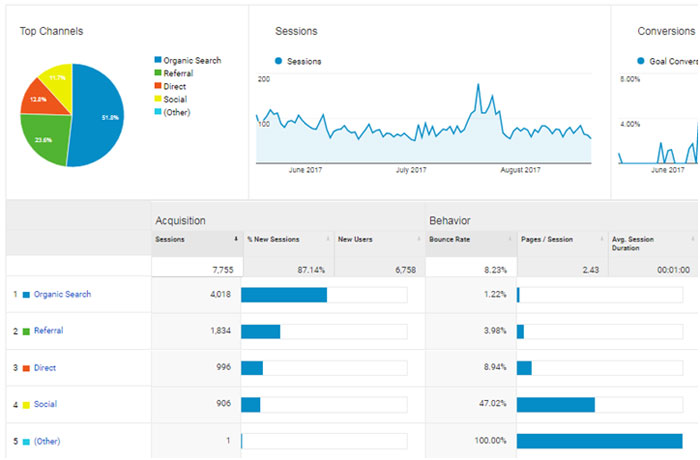Click the yellow square beside Social row
Image resolution: width=700 pixels, height=460 pixels.
click(x=26, y=405)
